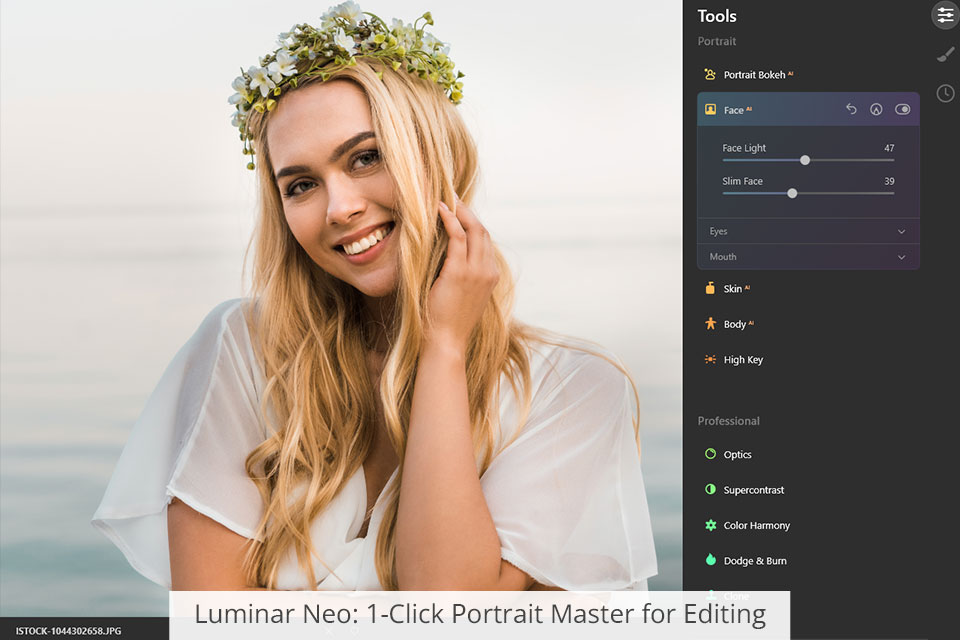Click the Face tool portrait icon
The width and height of the screenshot is (960, 640).
click(x=710, y=110)
